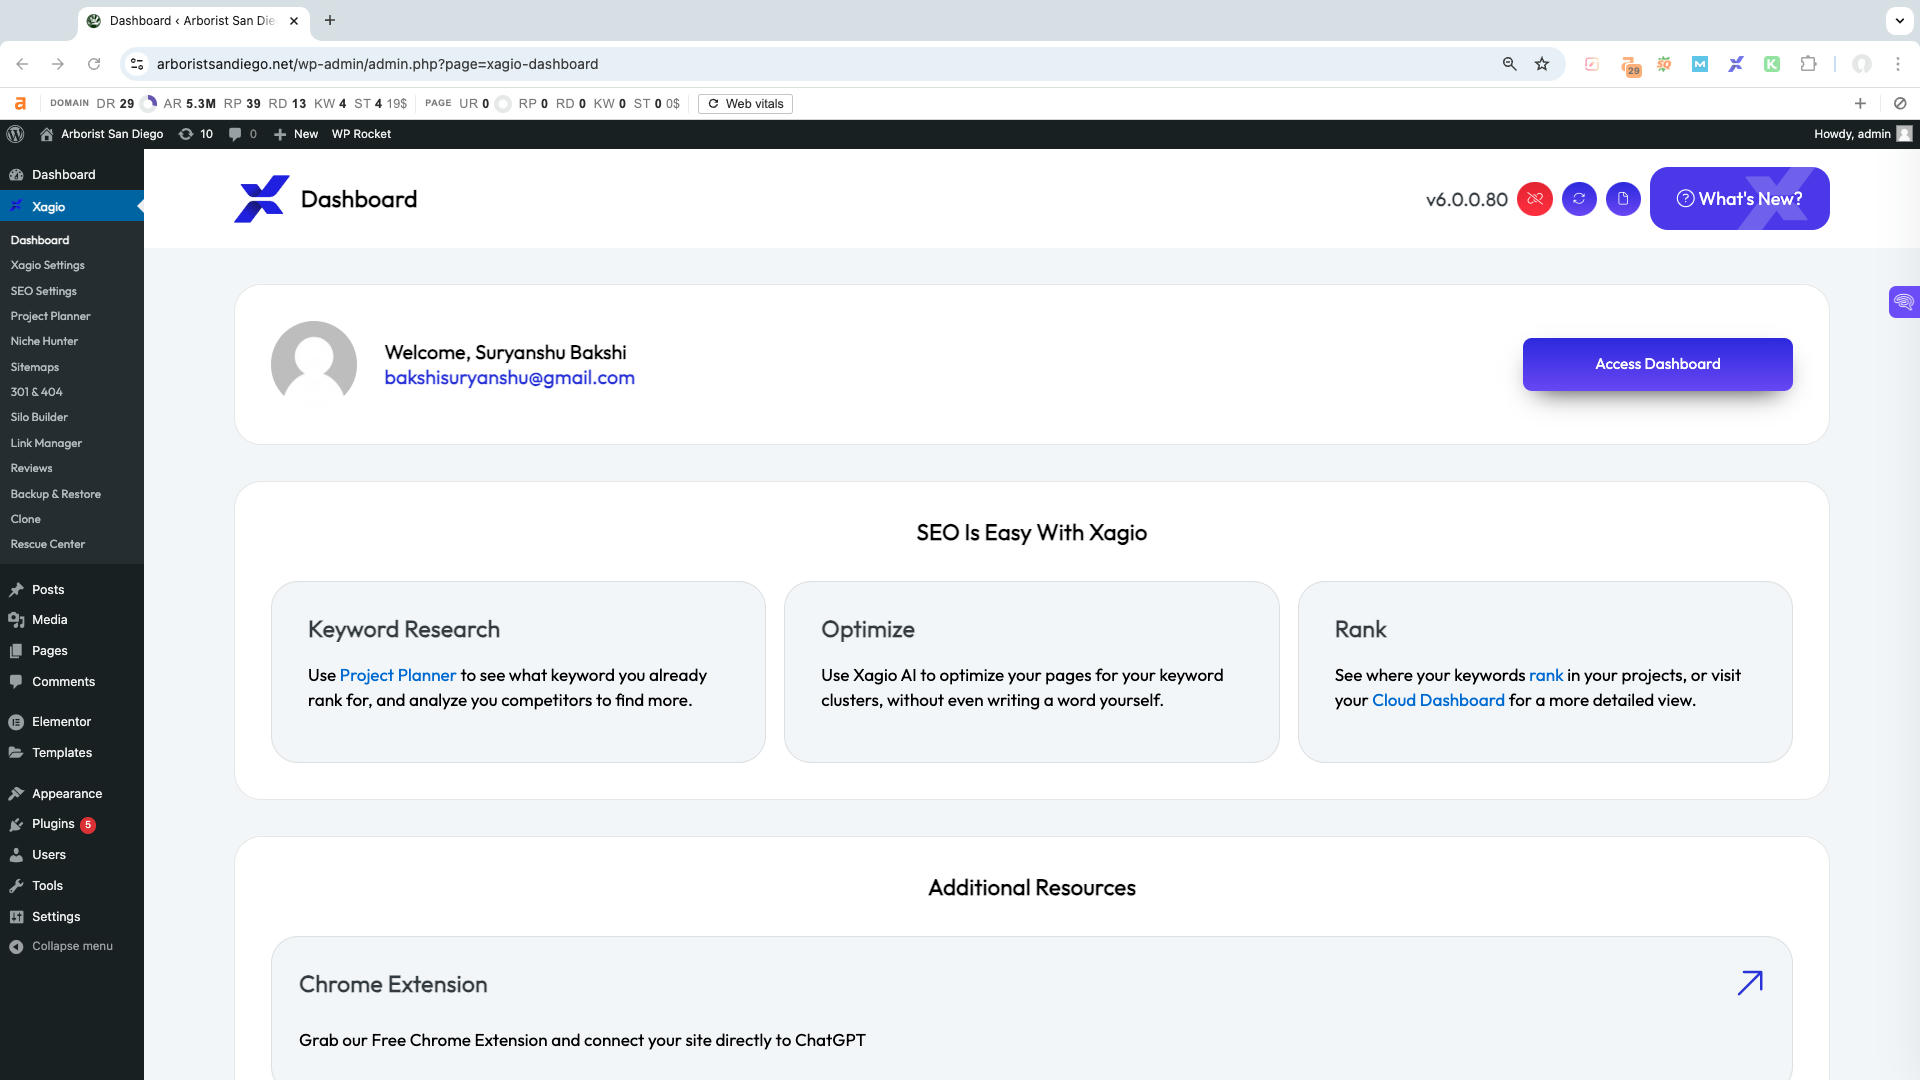The image size is (1920, 1080).
Task: Select Xagio in the WordPress sidebar
Action: 72,206
